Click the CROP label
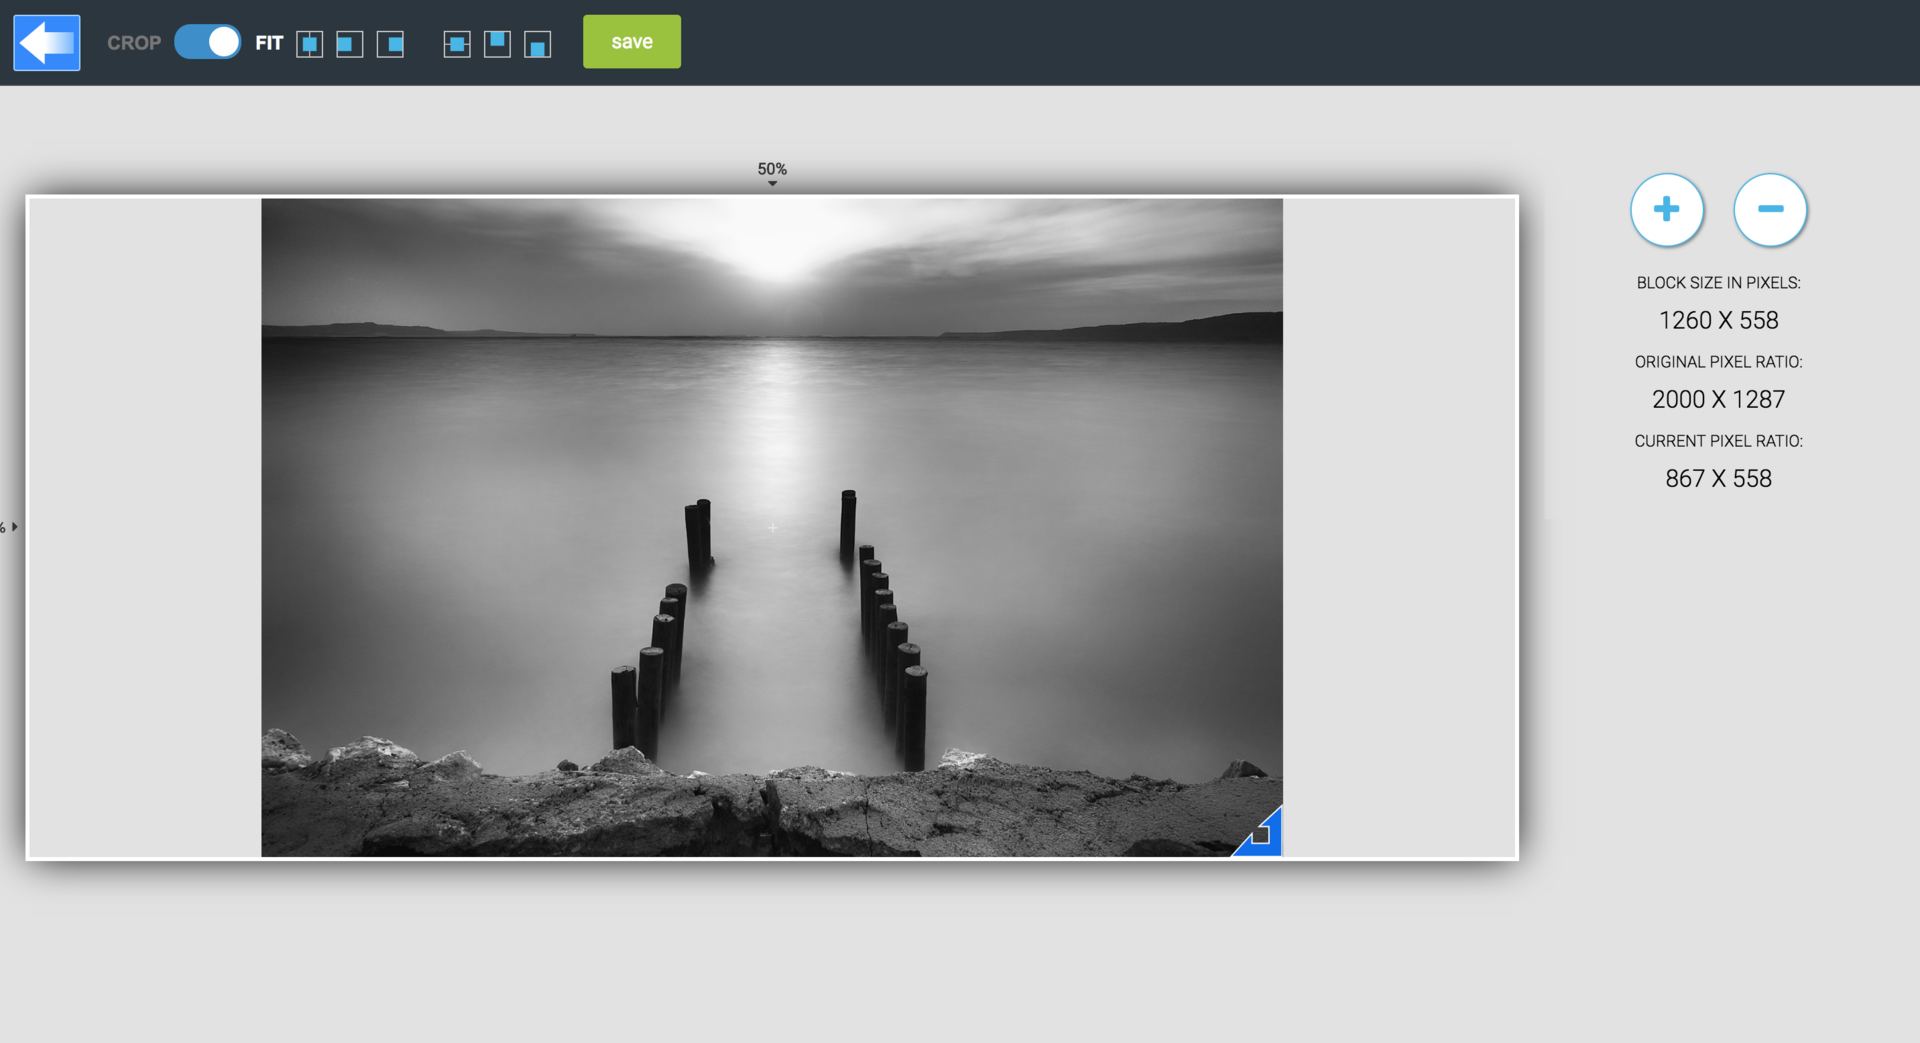The image size is (1920, 1043). point(134,42)
